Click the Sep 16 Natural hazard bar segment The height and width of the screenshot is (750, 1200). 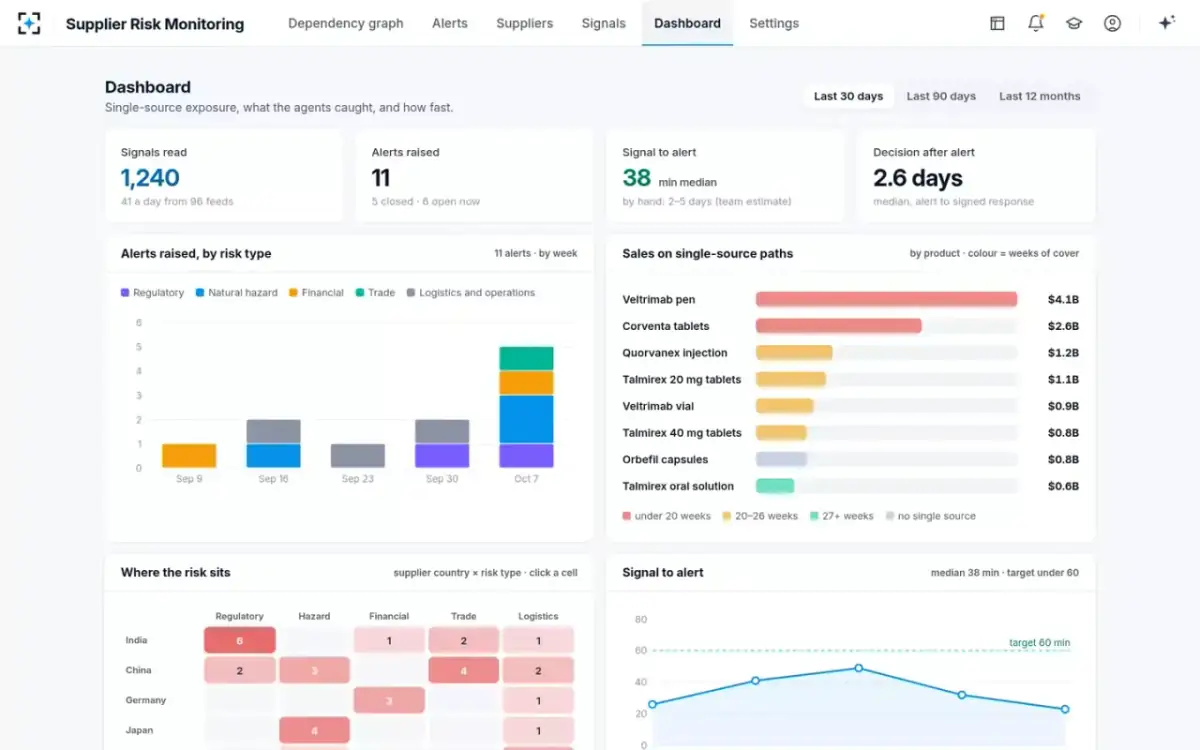(274, 456)
